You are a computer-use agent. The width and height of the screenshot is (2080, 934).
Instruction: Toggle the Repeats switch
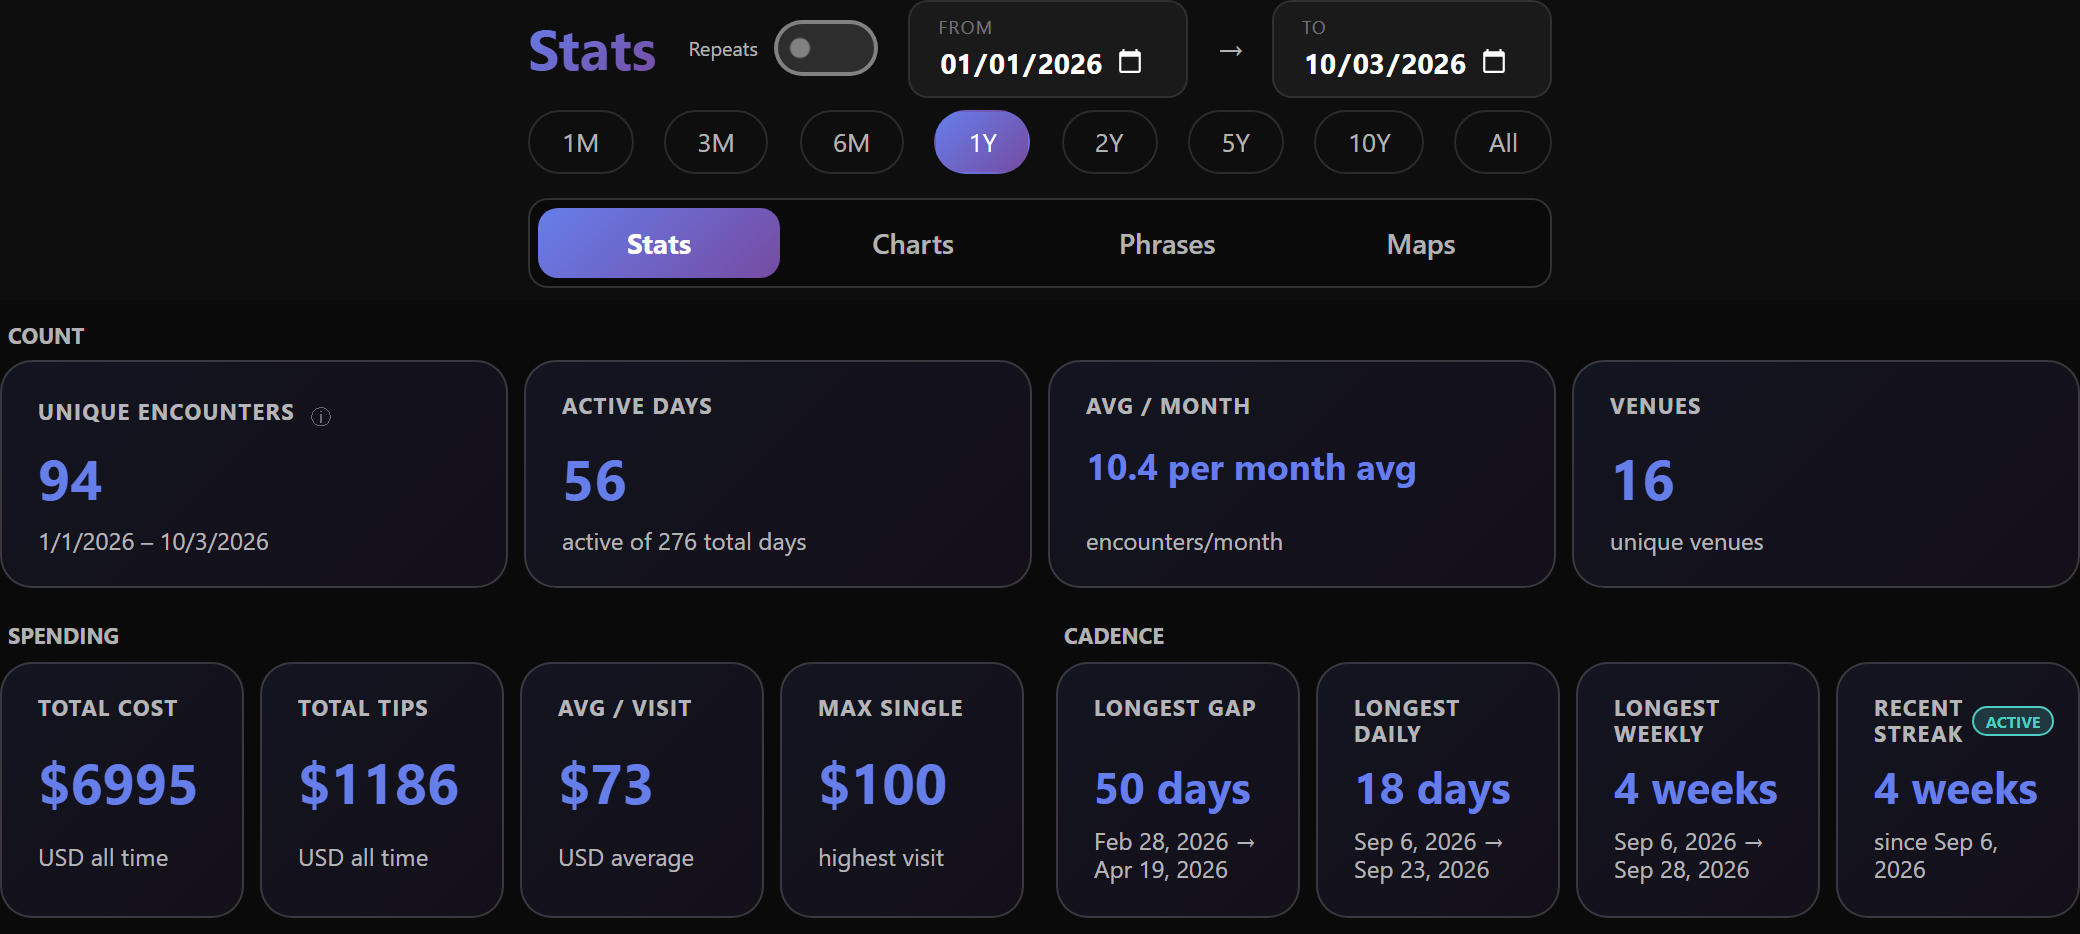(x=826, y=48)
